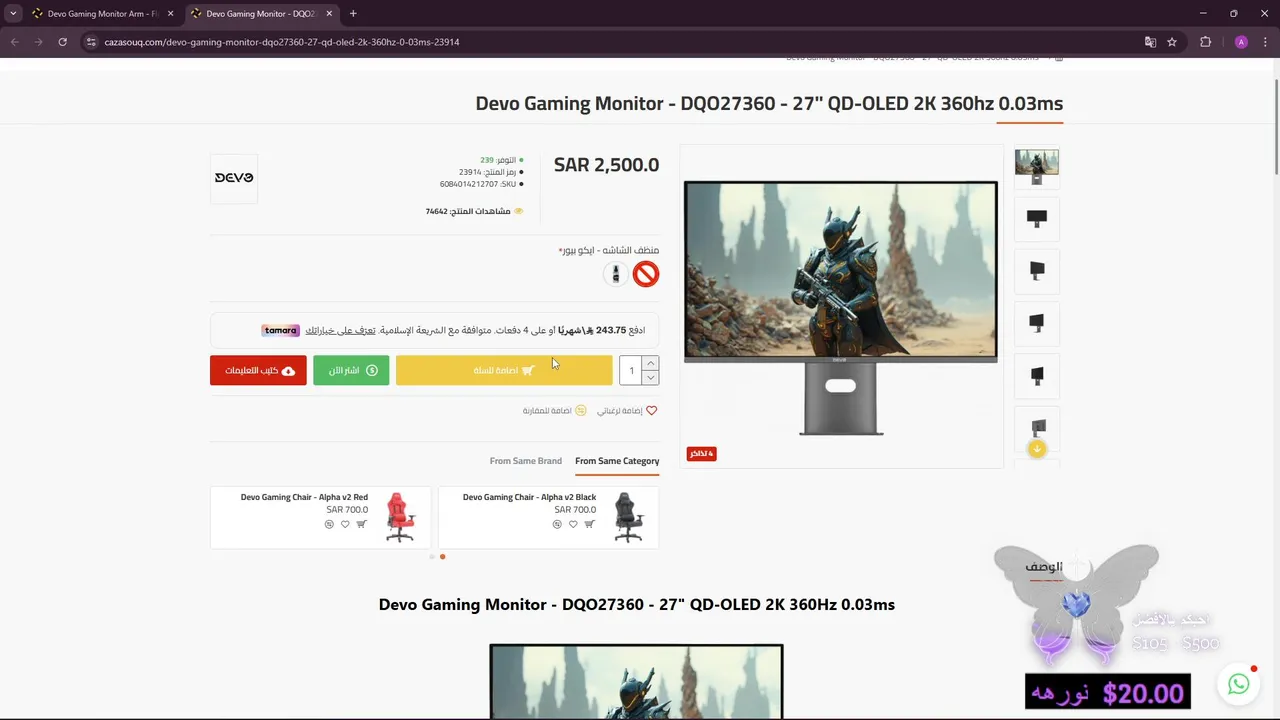The width and height of the screenshot is (1280, 720).
Task: Open the Chrome three-dot menu
Action: pos(1265,42)
